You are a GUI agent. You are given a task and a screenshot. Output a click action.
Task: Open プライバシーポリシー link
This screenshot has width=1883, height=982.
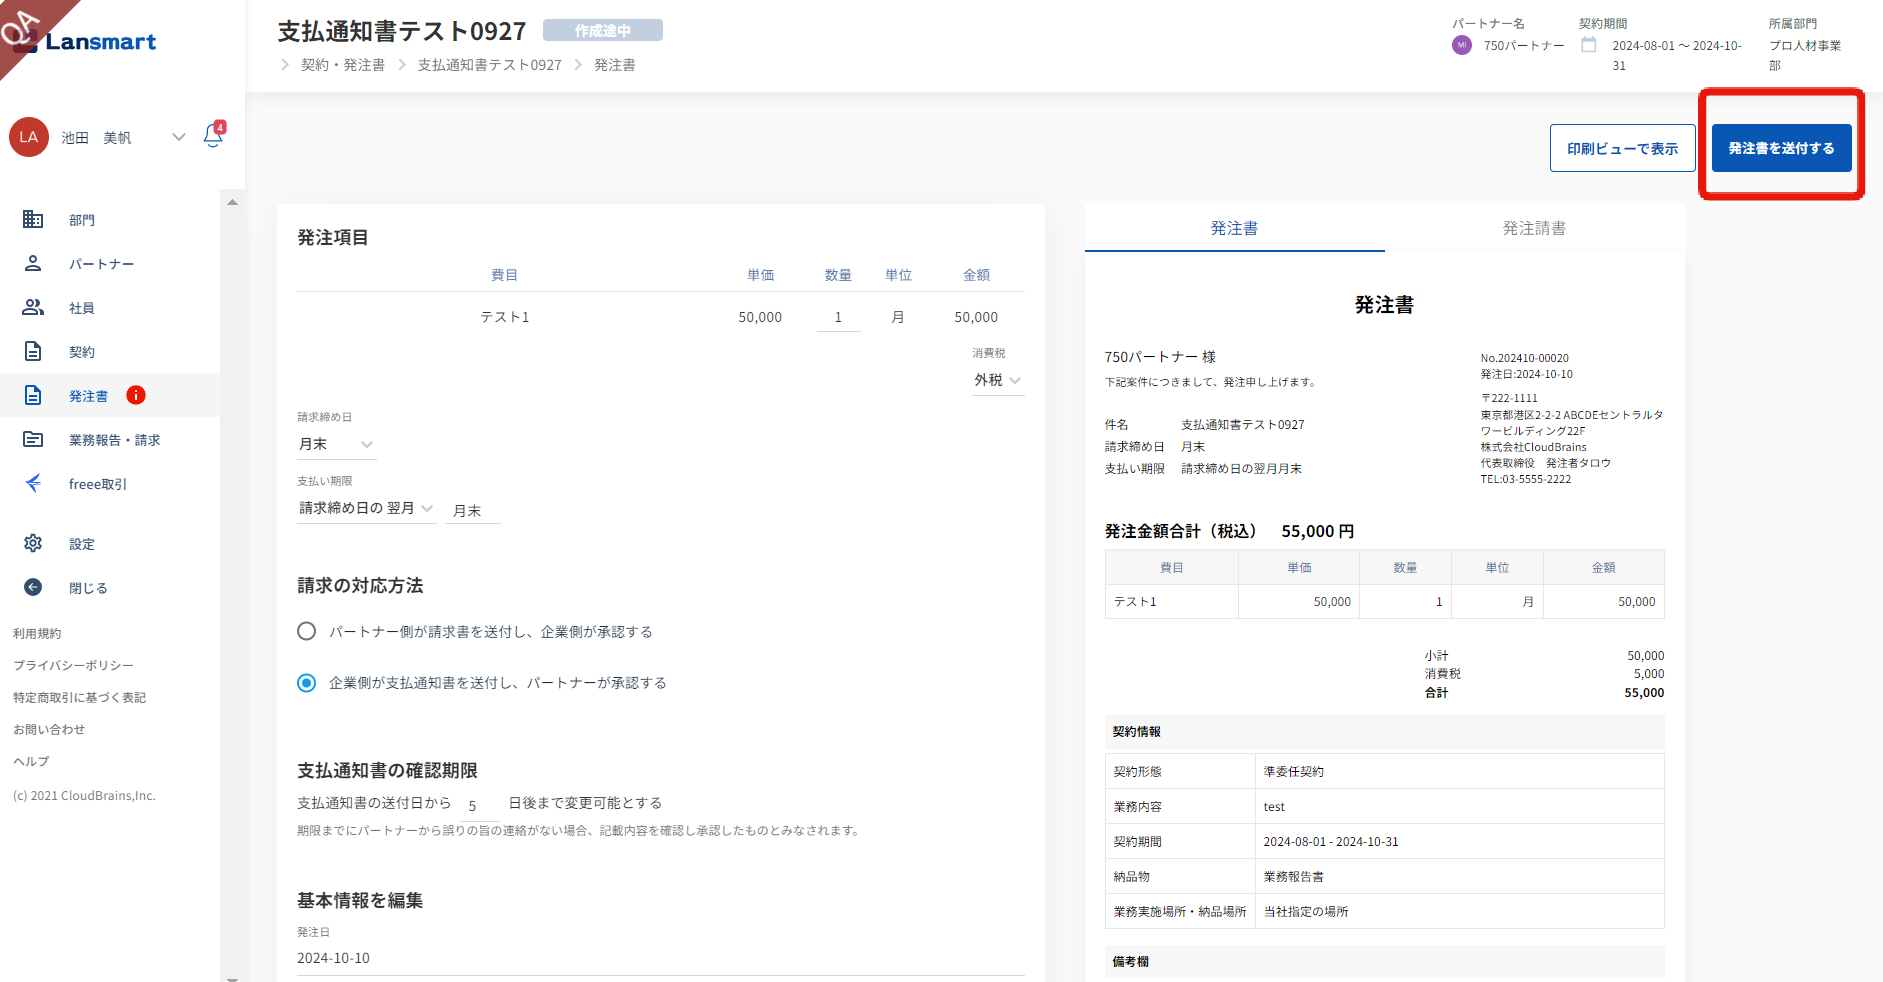coord(73,665)
